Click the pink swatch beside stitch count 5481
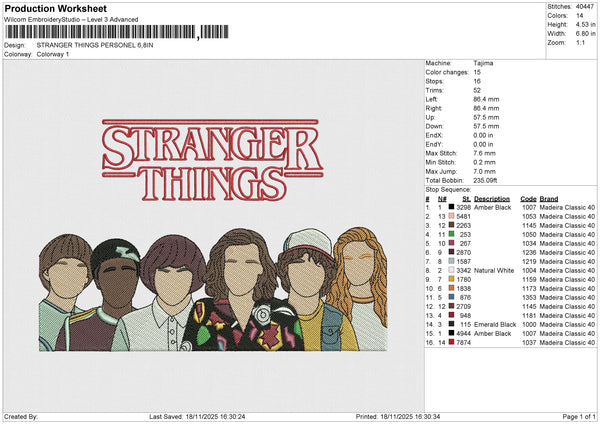Image resolution: width=600 pixels, height=424 pixels. 451,216
